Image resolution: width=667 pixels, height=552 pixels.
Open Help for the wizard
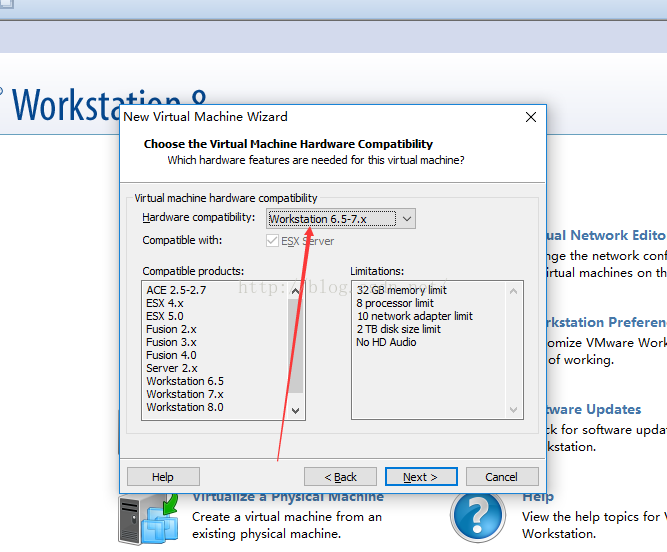click(x=163, y=477)
